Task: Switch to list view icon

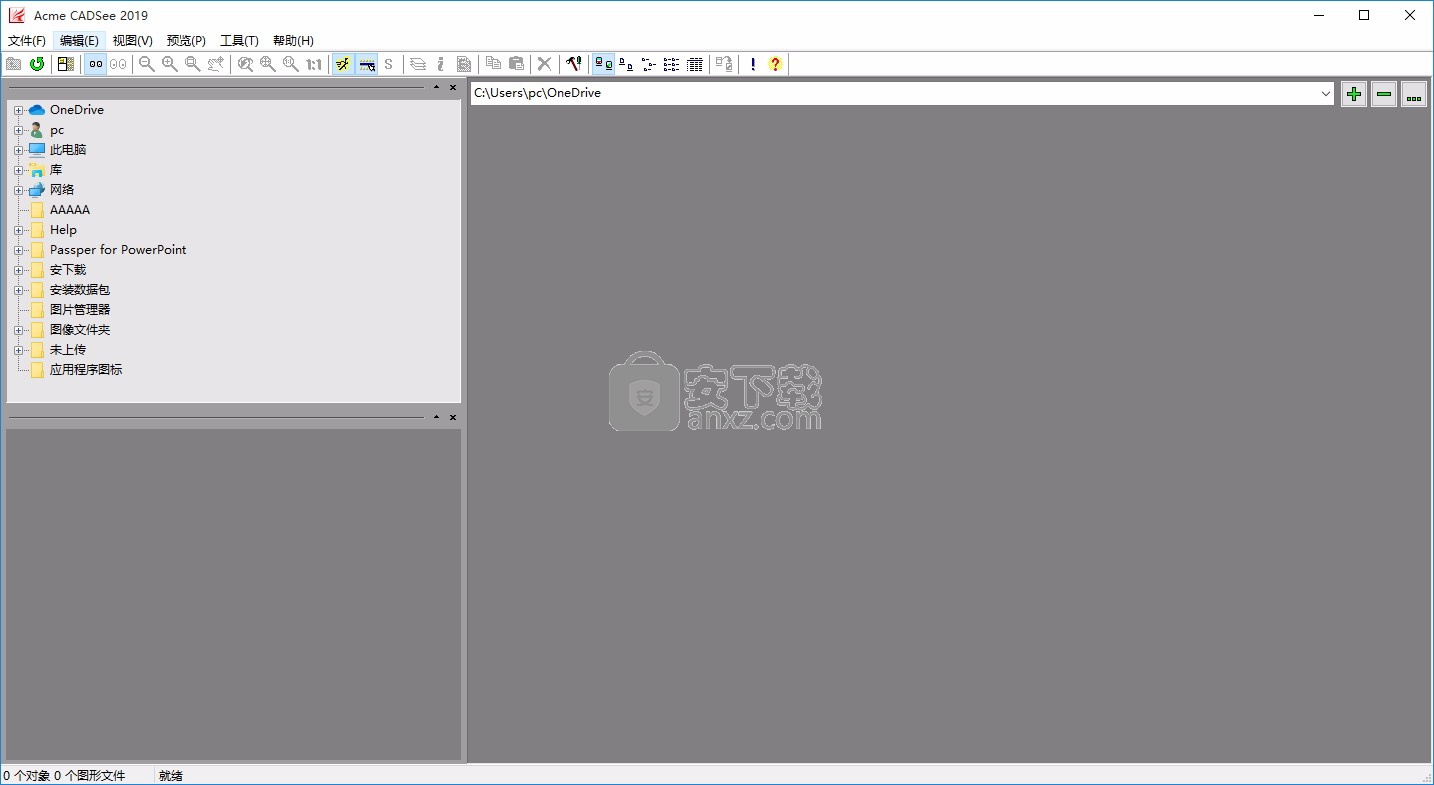Action: [649, 64]
